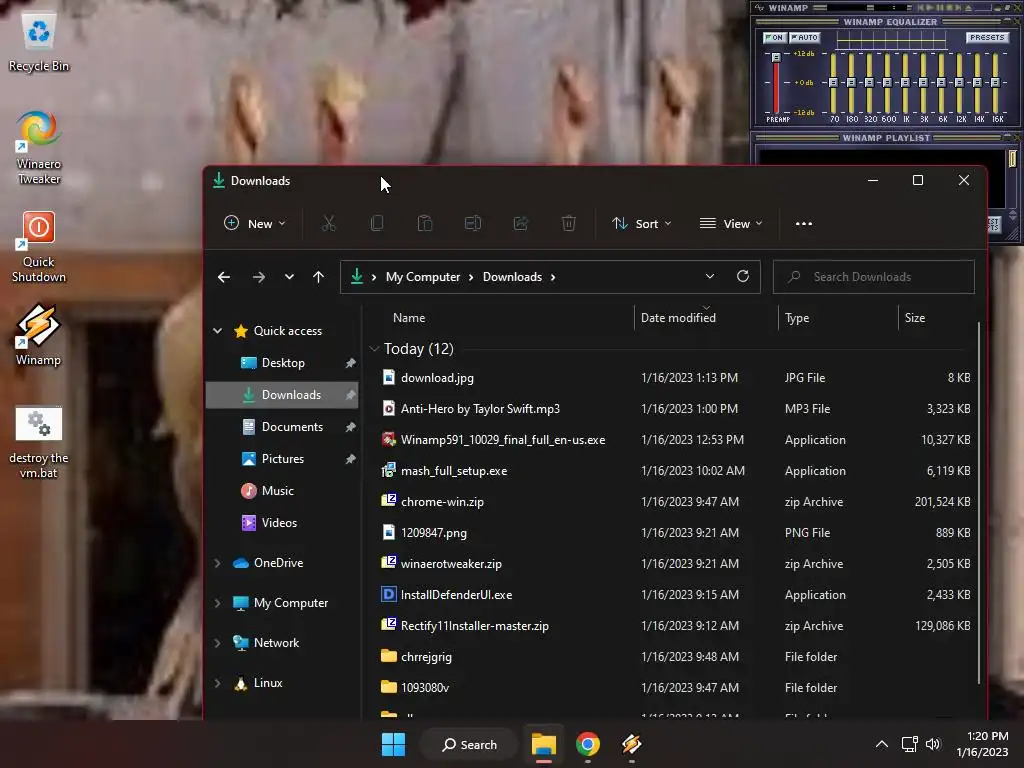Viewport: 1024px width, 768px height.
Task: Open the New dropdown menu
Action: pyautogui.click(x=255, y=223)
